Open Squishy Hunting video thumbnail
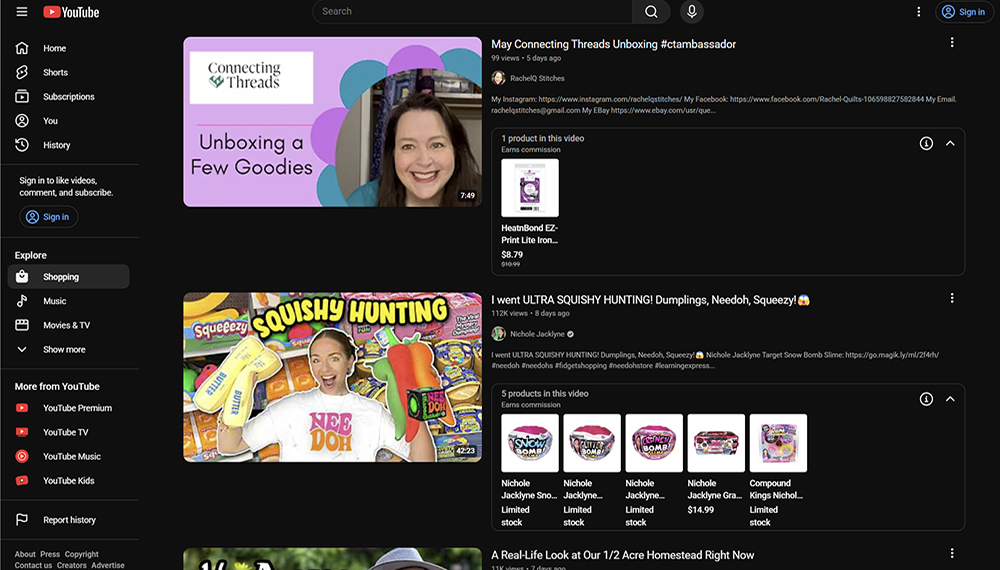The height and width of the screenshot is (570, 1000). click(332, 377)
